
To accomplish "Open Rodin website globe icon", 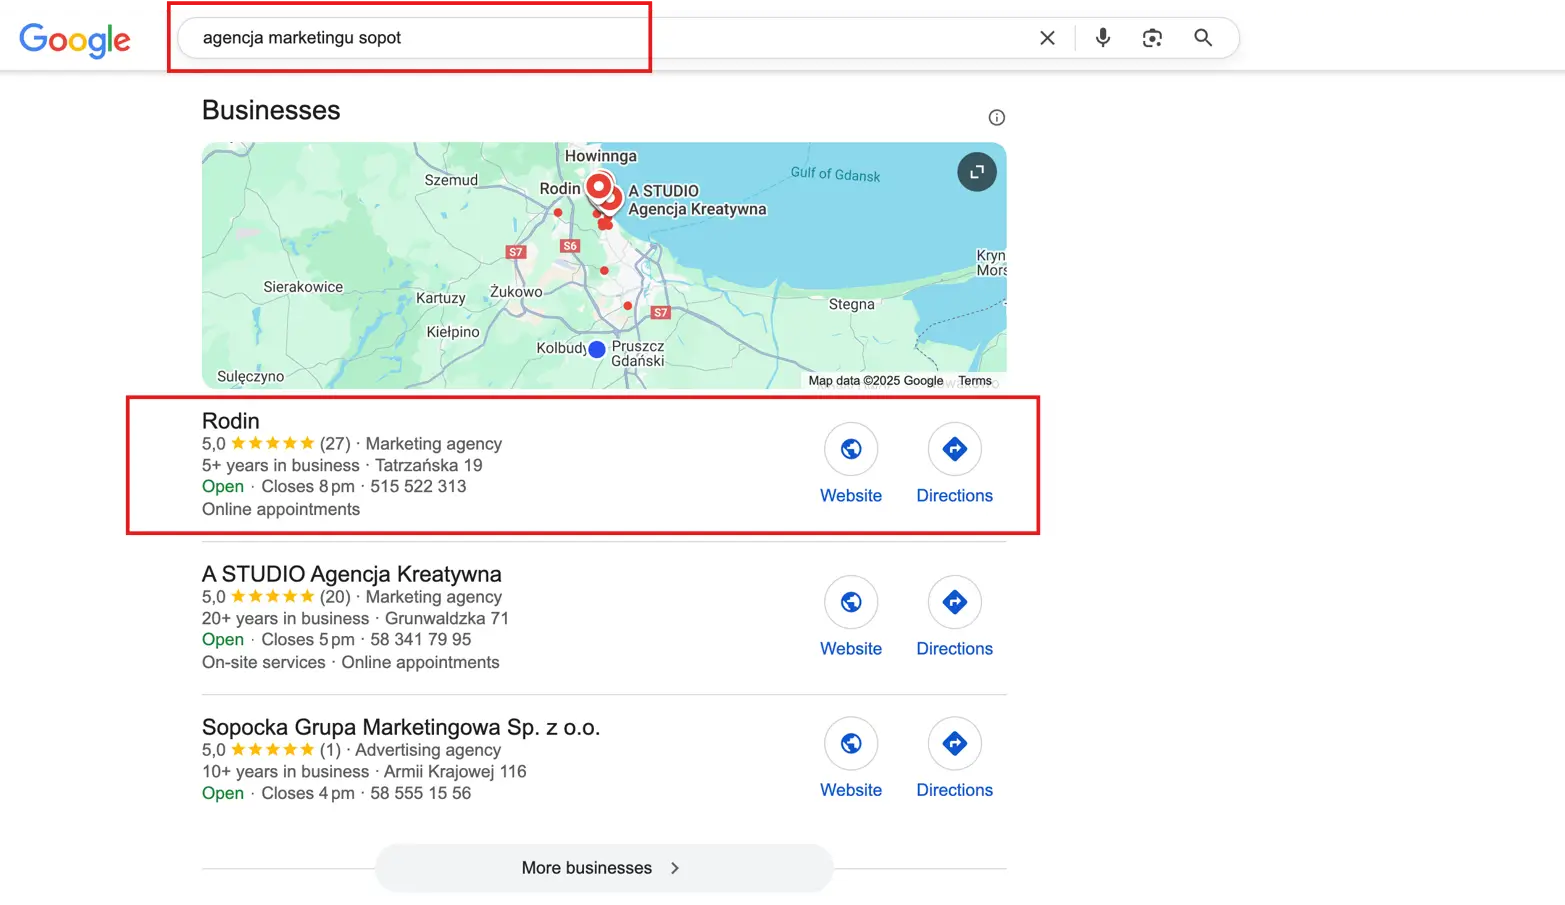I will click(x=851, y=449).
